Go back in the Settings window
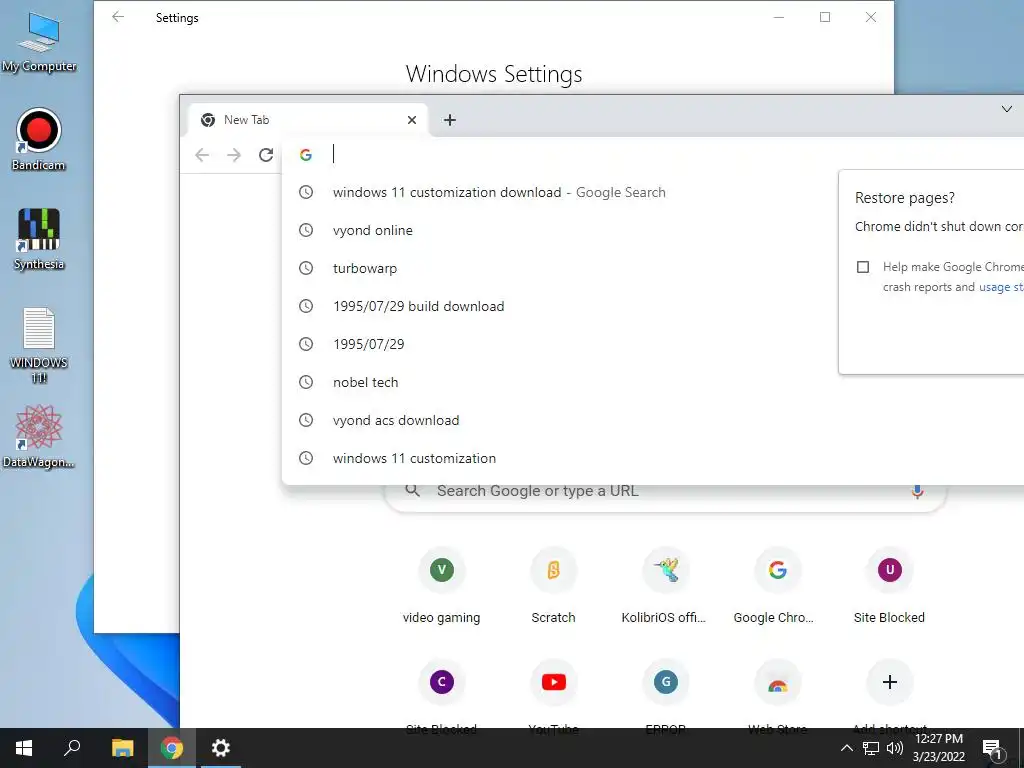The height and width of the screenshot is (768, 1024). (118, 17)
